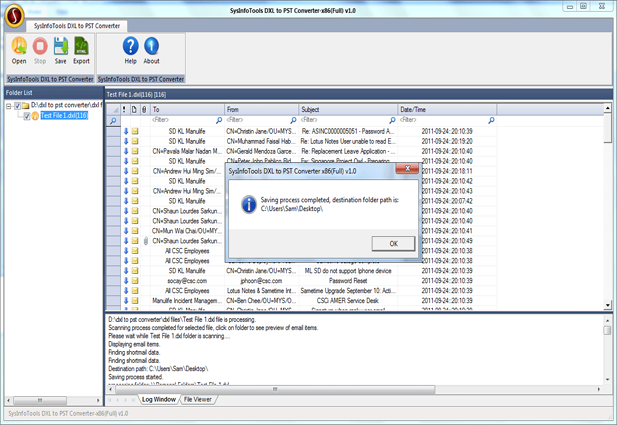Sort by the Subject column header
617x425 pixels.
tap(348, 109)
